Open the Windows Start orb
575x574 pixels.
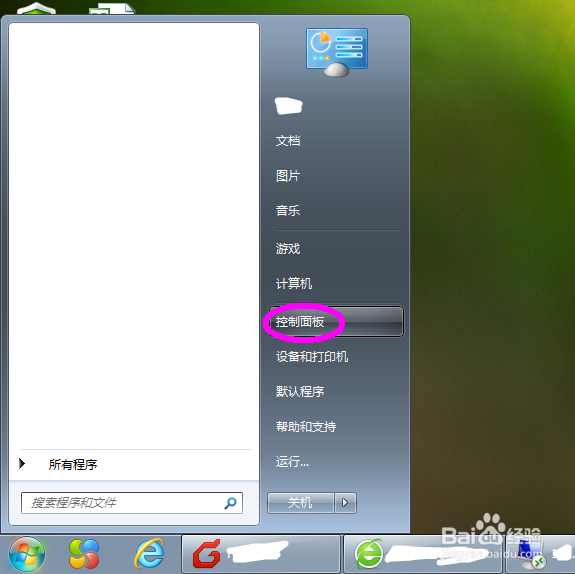[27, 554]
